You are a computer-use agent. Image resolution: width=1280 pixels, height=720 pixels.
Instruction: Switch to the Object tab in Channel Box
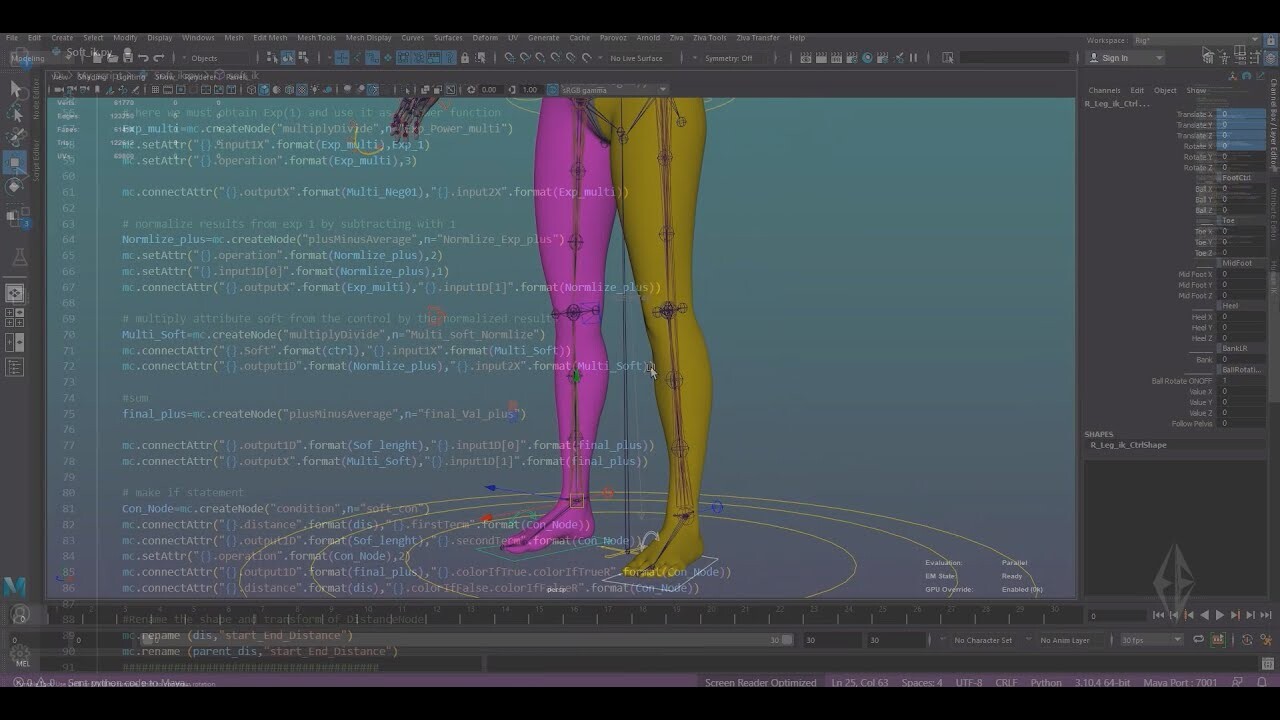[1166, 90]
